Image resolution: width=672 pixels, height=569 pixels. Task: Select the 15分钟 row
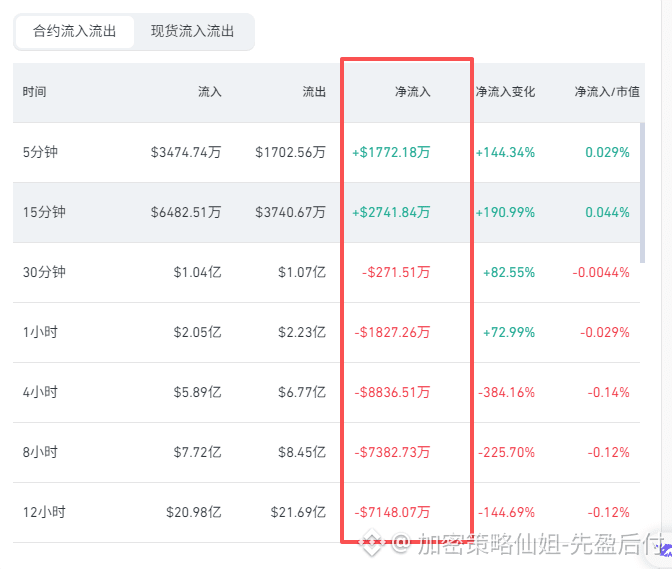point(327,213)
